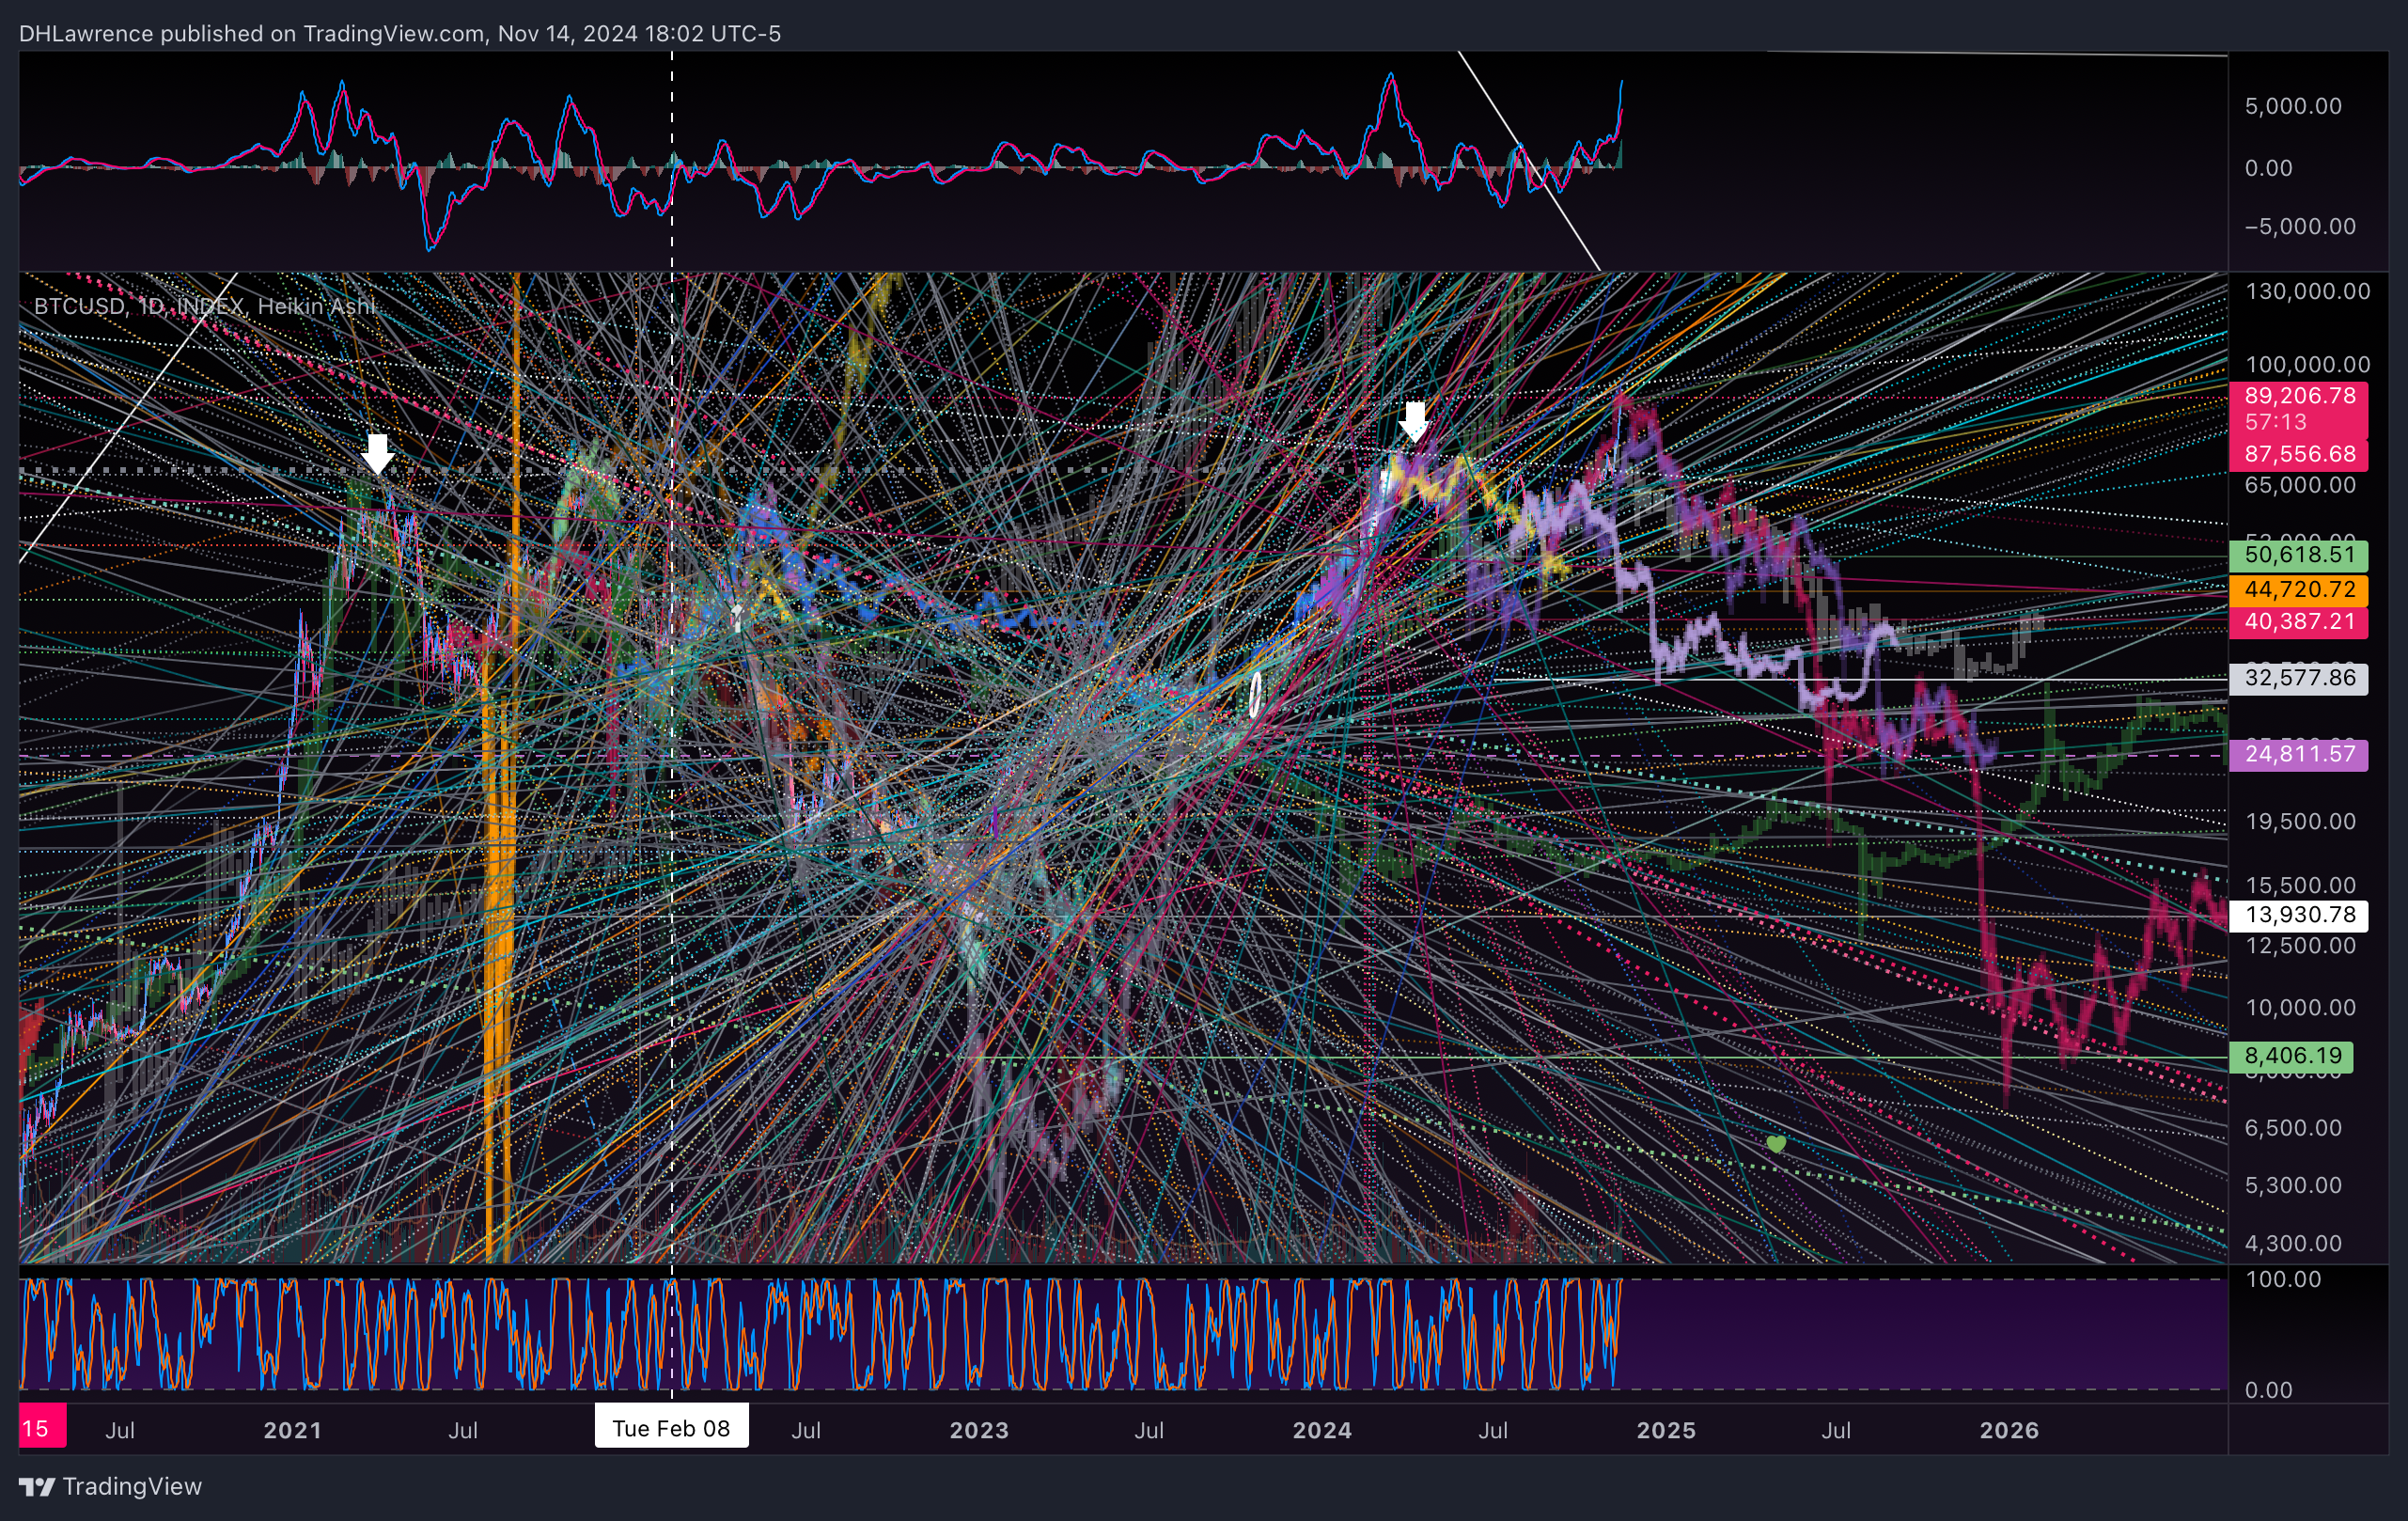This screenshot has height=1521, width=2408.
Task: Click the 5,000.00 value on the top oscillator scale
Action: click(x=2293, y=106)
